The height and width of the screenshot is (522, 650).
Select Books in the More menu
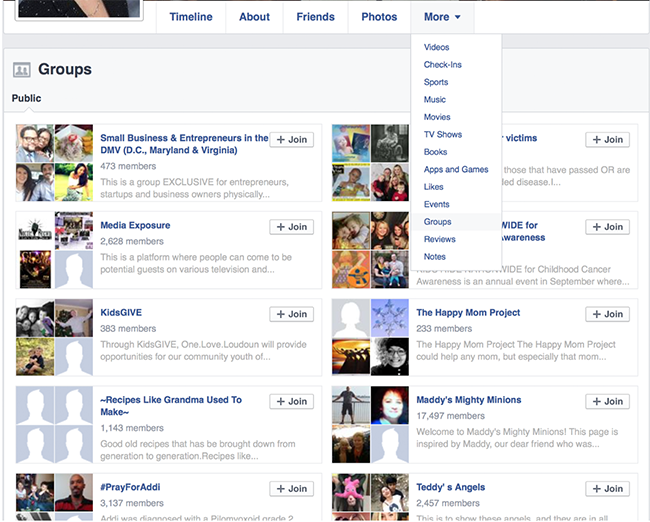click(435, 152)
